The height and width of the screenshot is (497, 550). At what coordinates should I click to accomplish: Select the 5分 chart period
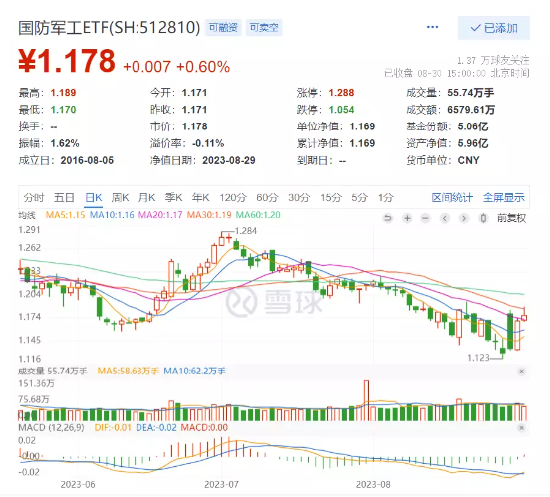(x=360, y=197)
